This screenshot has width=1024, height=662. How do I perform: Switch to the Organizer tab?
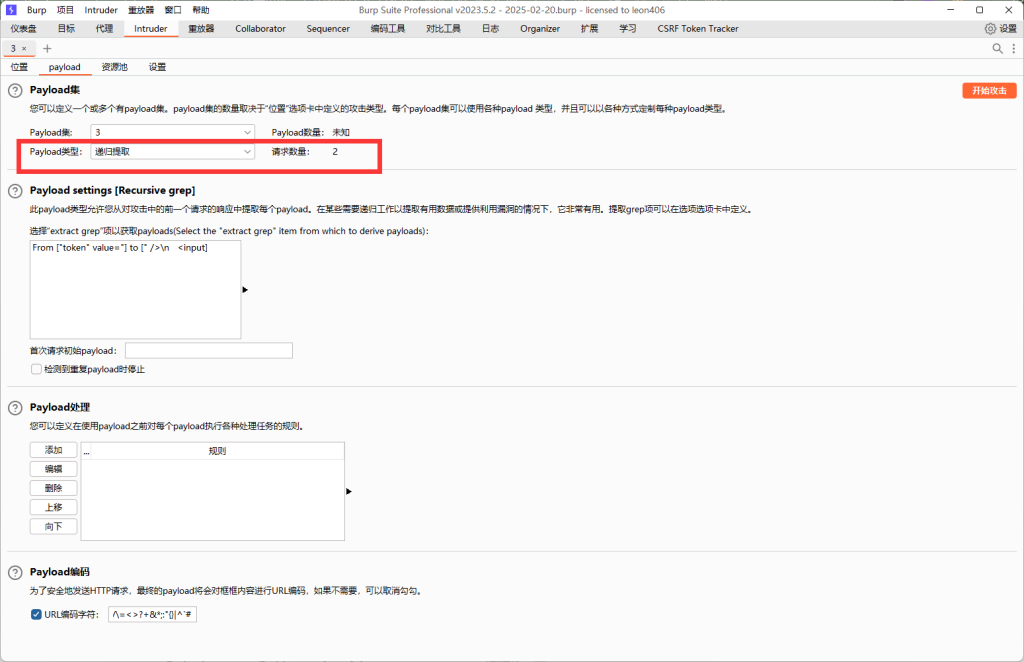pos(540,29)
